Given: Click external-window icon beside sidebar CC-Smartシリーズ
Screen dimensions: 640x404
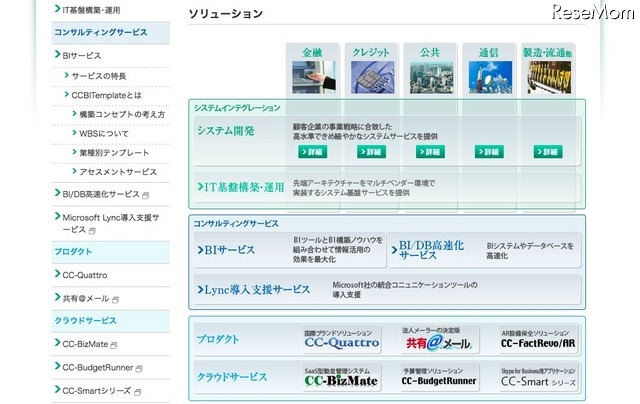Looking at the screenshot, I should 138,392.
